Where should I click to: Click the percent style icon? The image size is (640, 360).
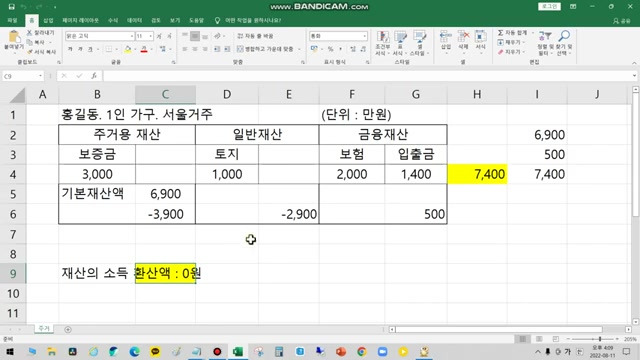pos(330,49)
